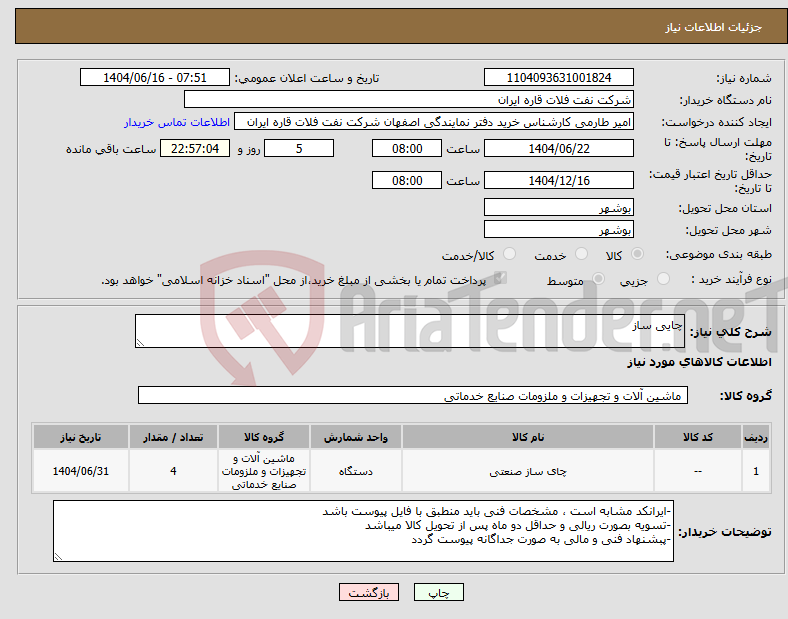Click the تاریخ نیاز column header

[80, 437]
